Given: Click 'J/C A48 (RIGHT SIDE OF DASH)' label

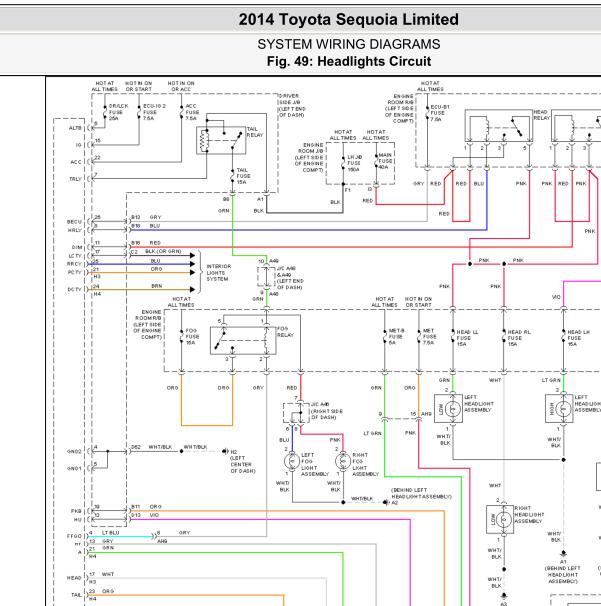Looking at the screenshot, I should (x=327, y=411).
